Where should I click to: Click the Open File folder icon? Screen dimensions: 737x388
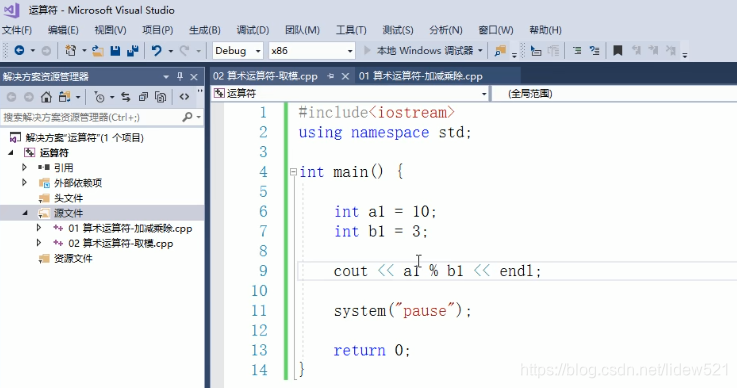[98, 50]
